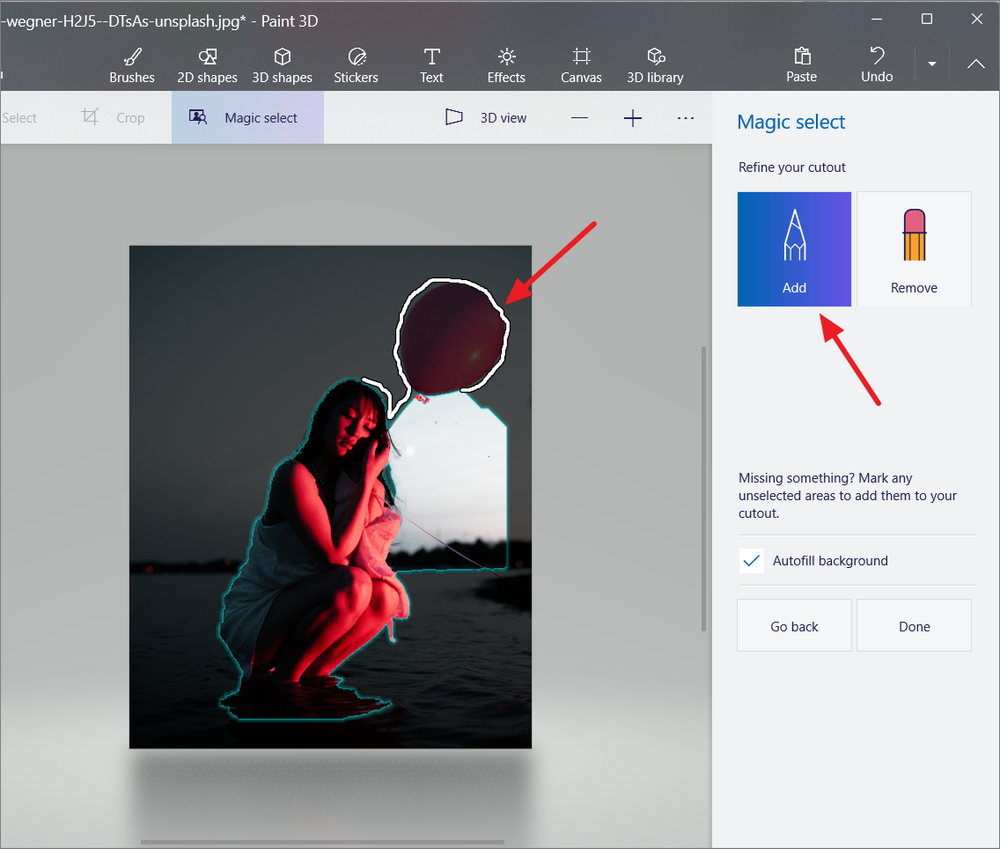Click the Go back button
This screenshot has width=1000, height=849.
pos(794,625)
